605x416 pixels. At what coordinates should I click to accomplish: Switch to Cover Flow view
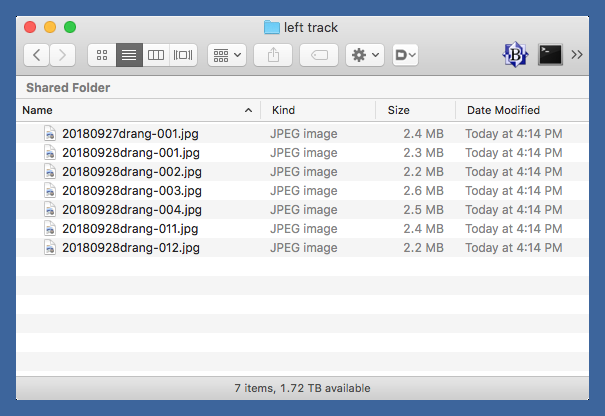(x=183, y=56)
